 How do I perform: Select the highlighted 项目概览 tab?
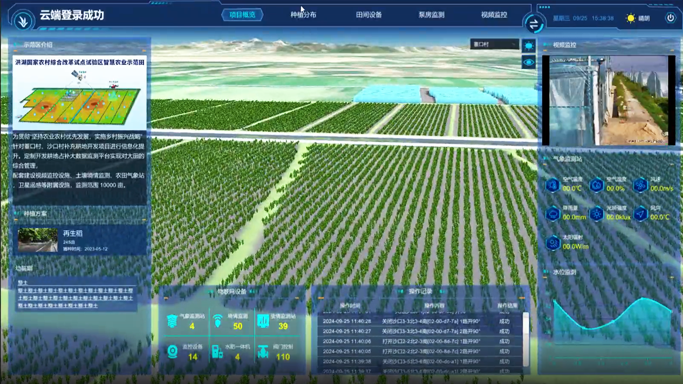(x=242, y=15)
